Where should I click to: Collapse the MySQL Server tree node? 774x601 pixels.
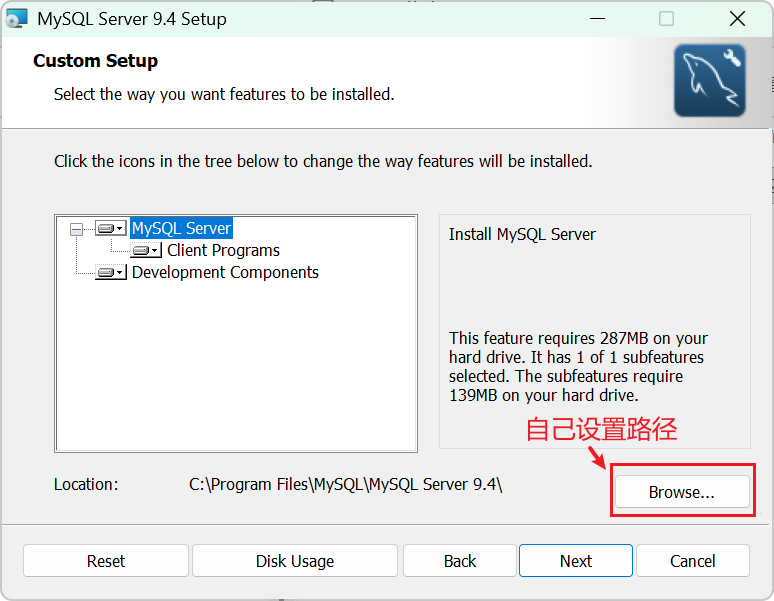click(77, 229)
